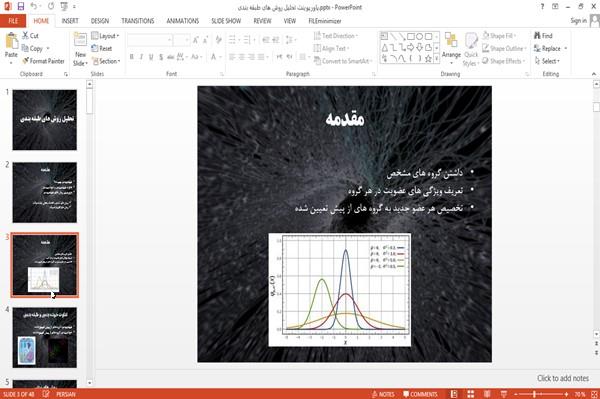The height and width of the screenshot is (399, 600).
Task: Collapse the ribbon arrow
Action: [x=594, y=74]
